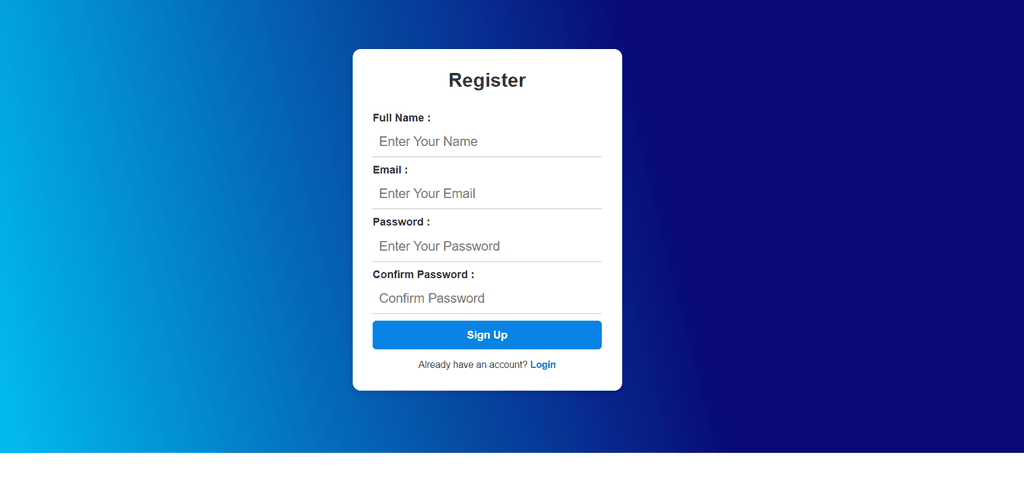
Task: Click the underline below Confirm Password placeholder
Action: click(x=487, y=313)
